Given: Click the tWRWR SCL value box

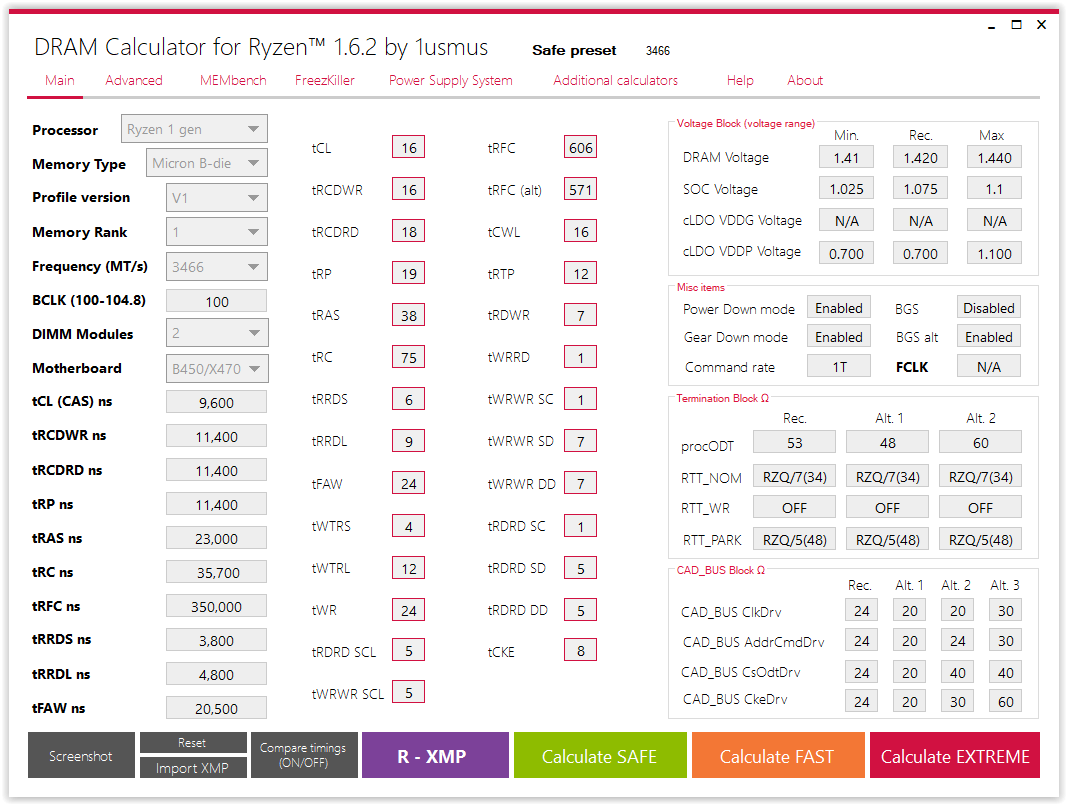Looking at the screenshot, I should click(408, 693).
